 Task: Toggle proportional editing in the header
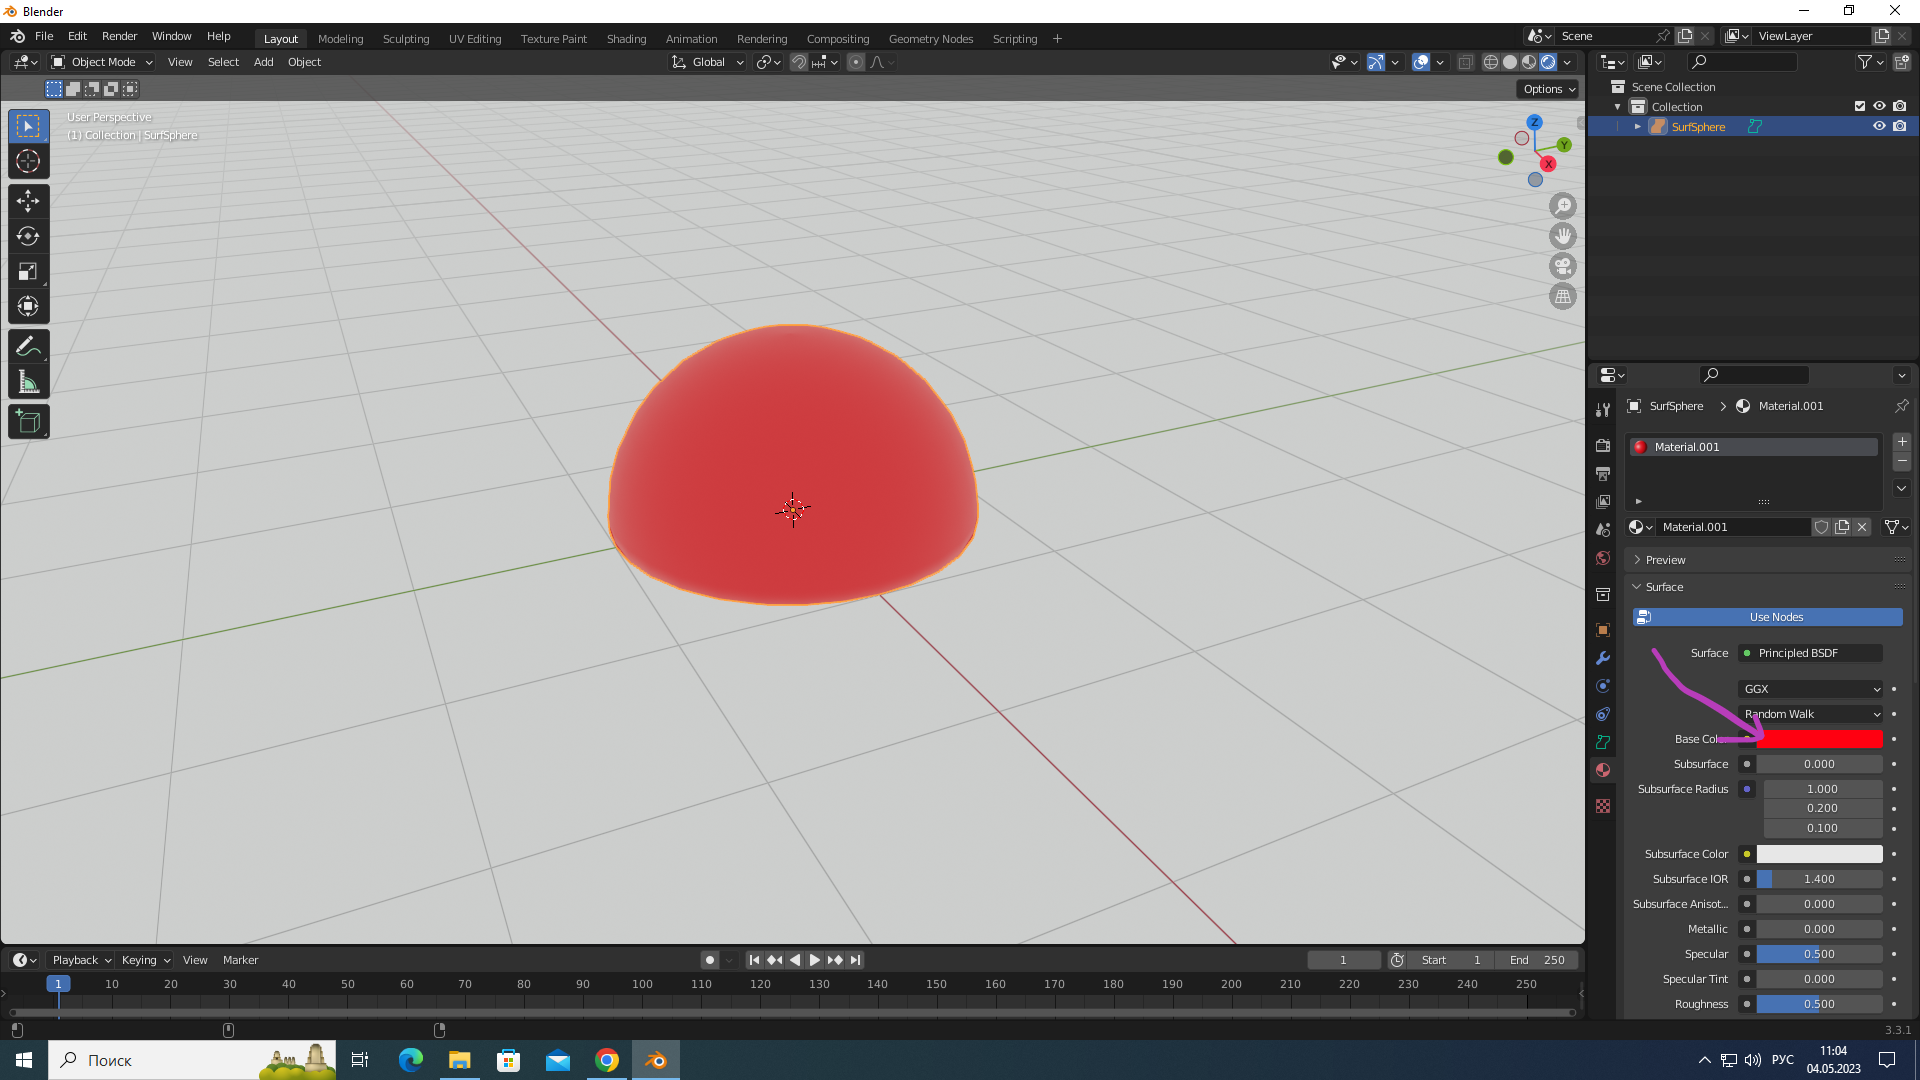tap(856, 62)
